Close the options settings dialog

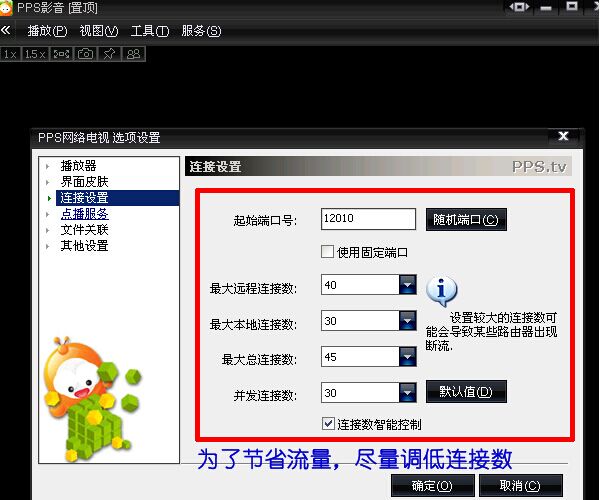pyautogui.click(x=563, y=136)
